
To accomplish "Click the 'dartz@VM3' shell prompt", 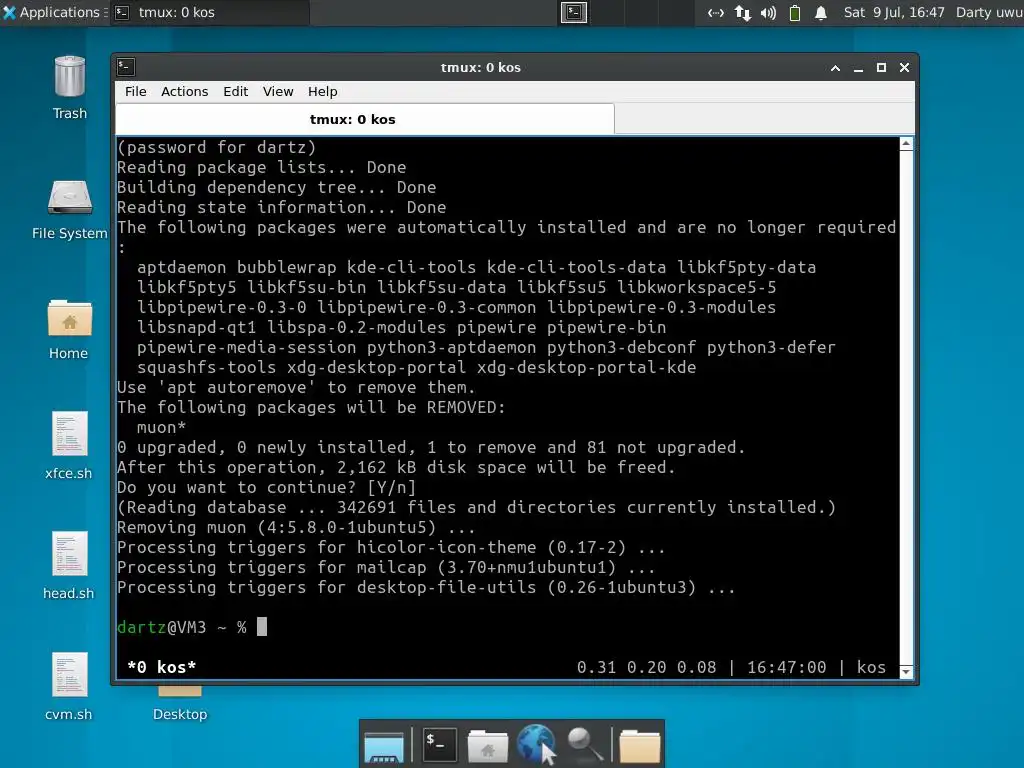I will point(161,627).
